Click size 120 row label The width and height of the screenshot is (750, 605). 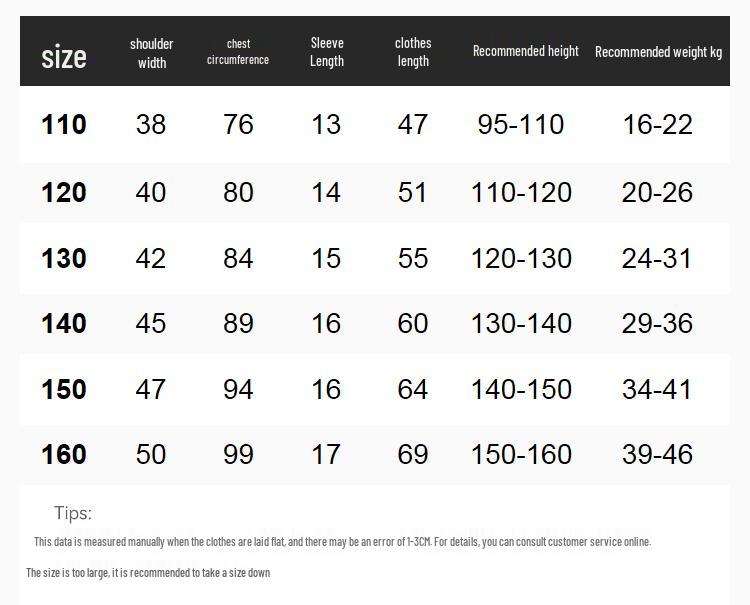click(x=64, y=192)
